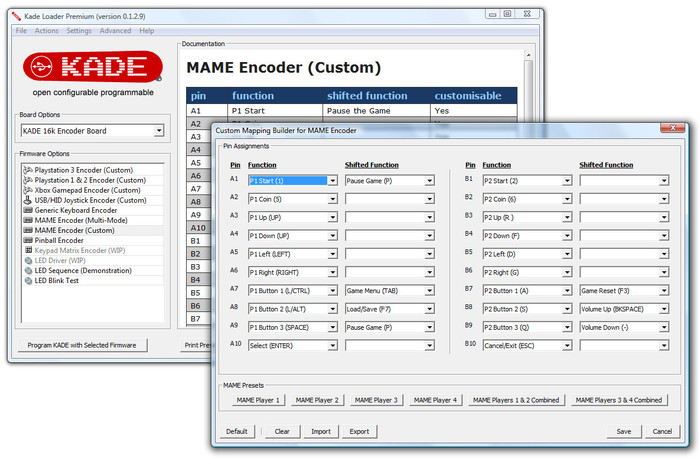
Task: Apply the MAME Player 1 preset
Action: tap(258, 400)
